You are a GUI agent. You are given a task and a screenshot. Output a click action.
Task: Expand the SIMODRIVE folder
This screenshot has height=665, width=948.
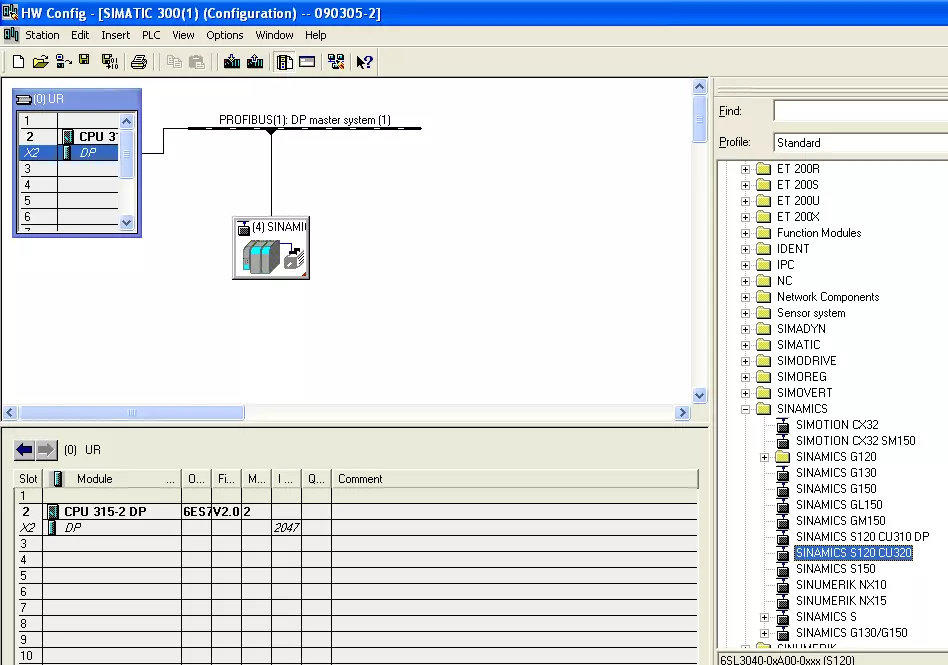point(745,362)
